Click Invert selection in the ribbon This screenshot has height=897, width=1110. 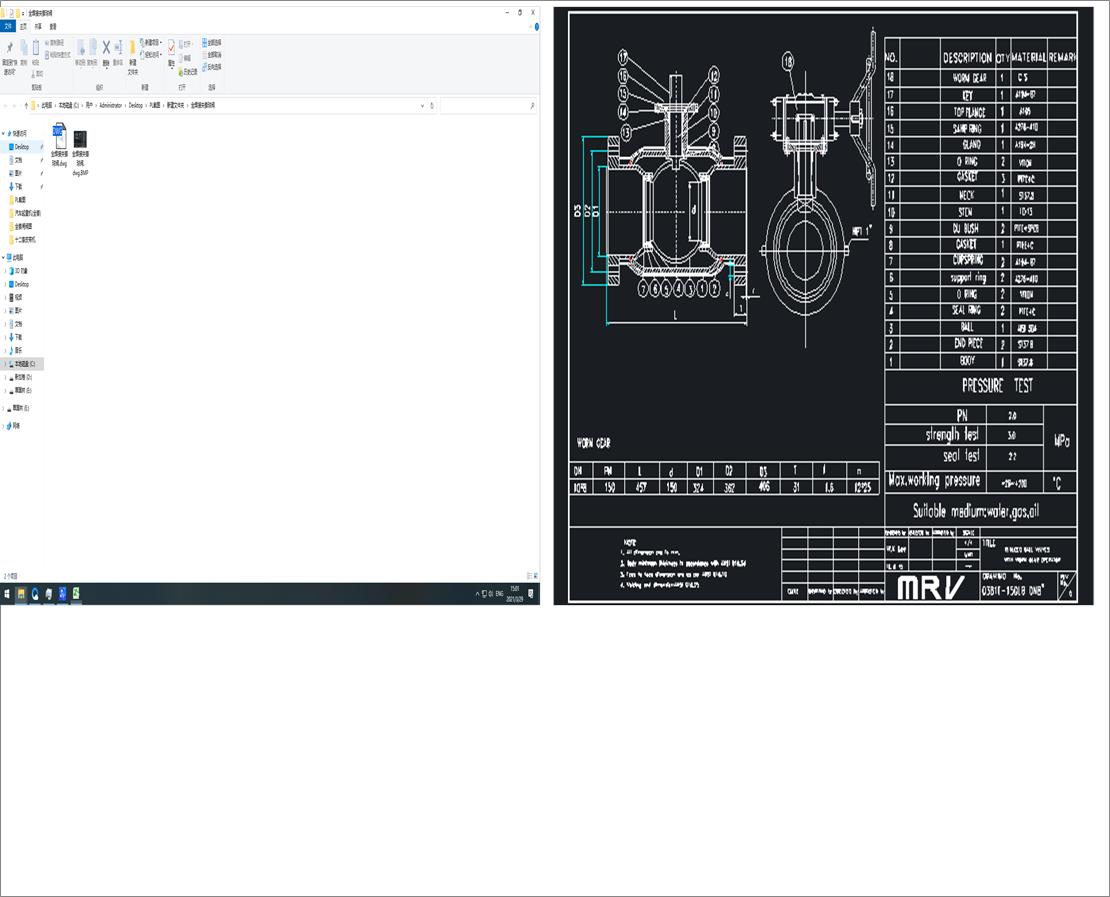(212, 67)
